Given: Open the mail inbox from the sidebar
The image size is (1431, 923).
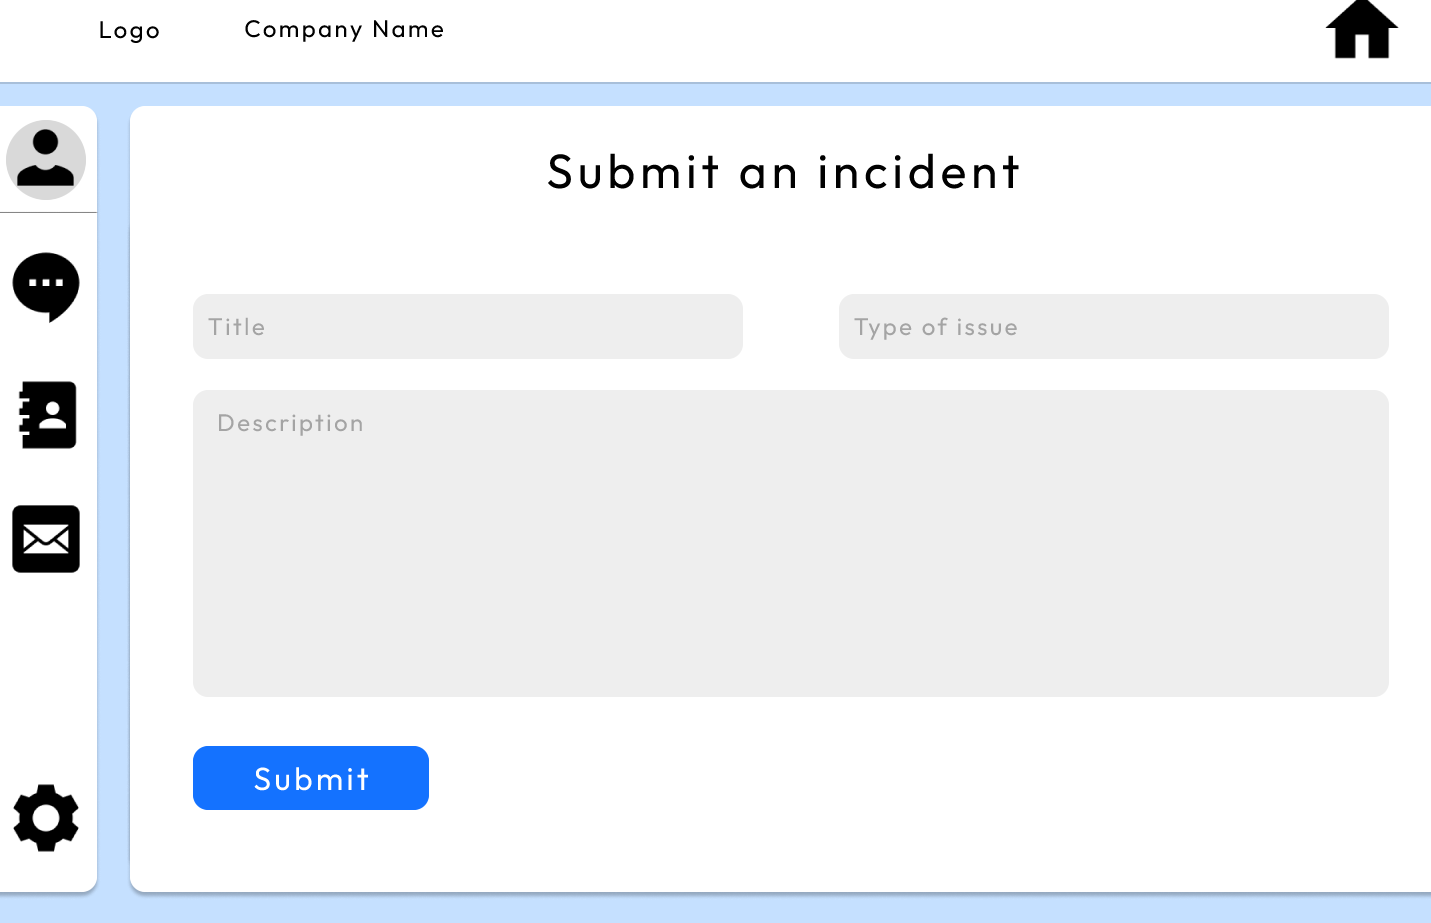Looking at the screenshot, I should tap(46, 539).
